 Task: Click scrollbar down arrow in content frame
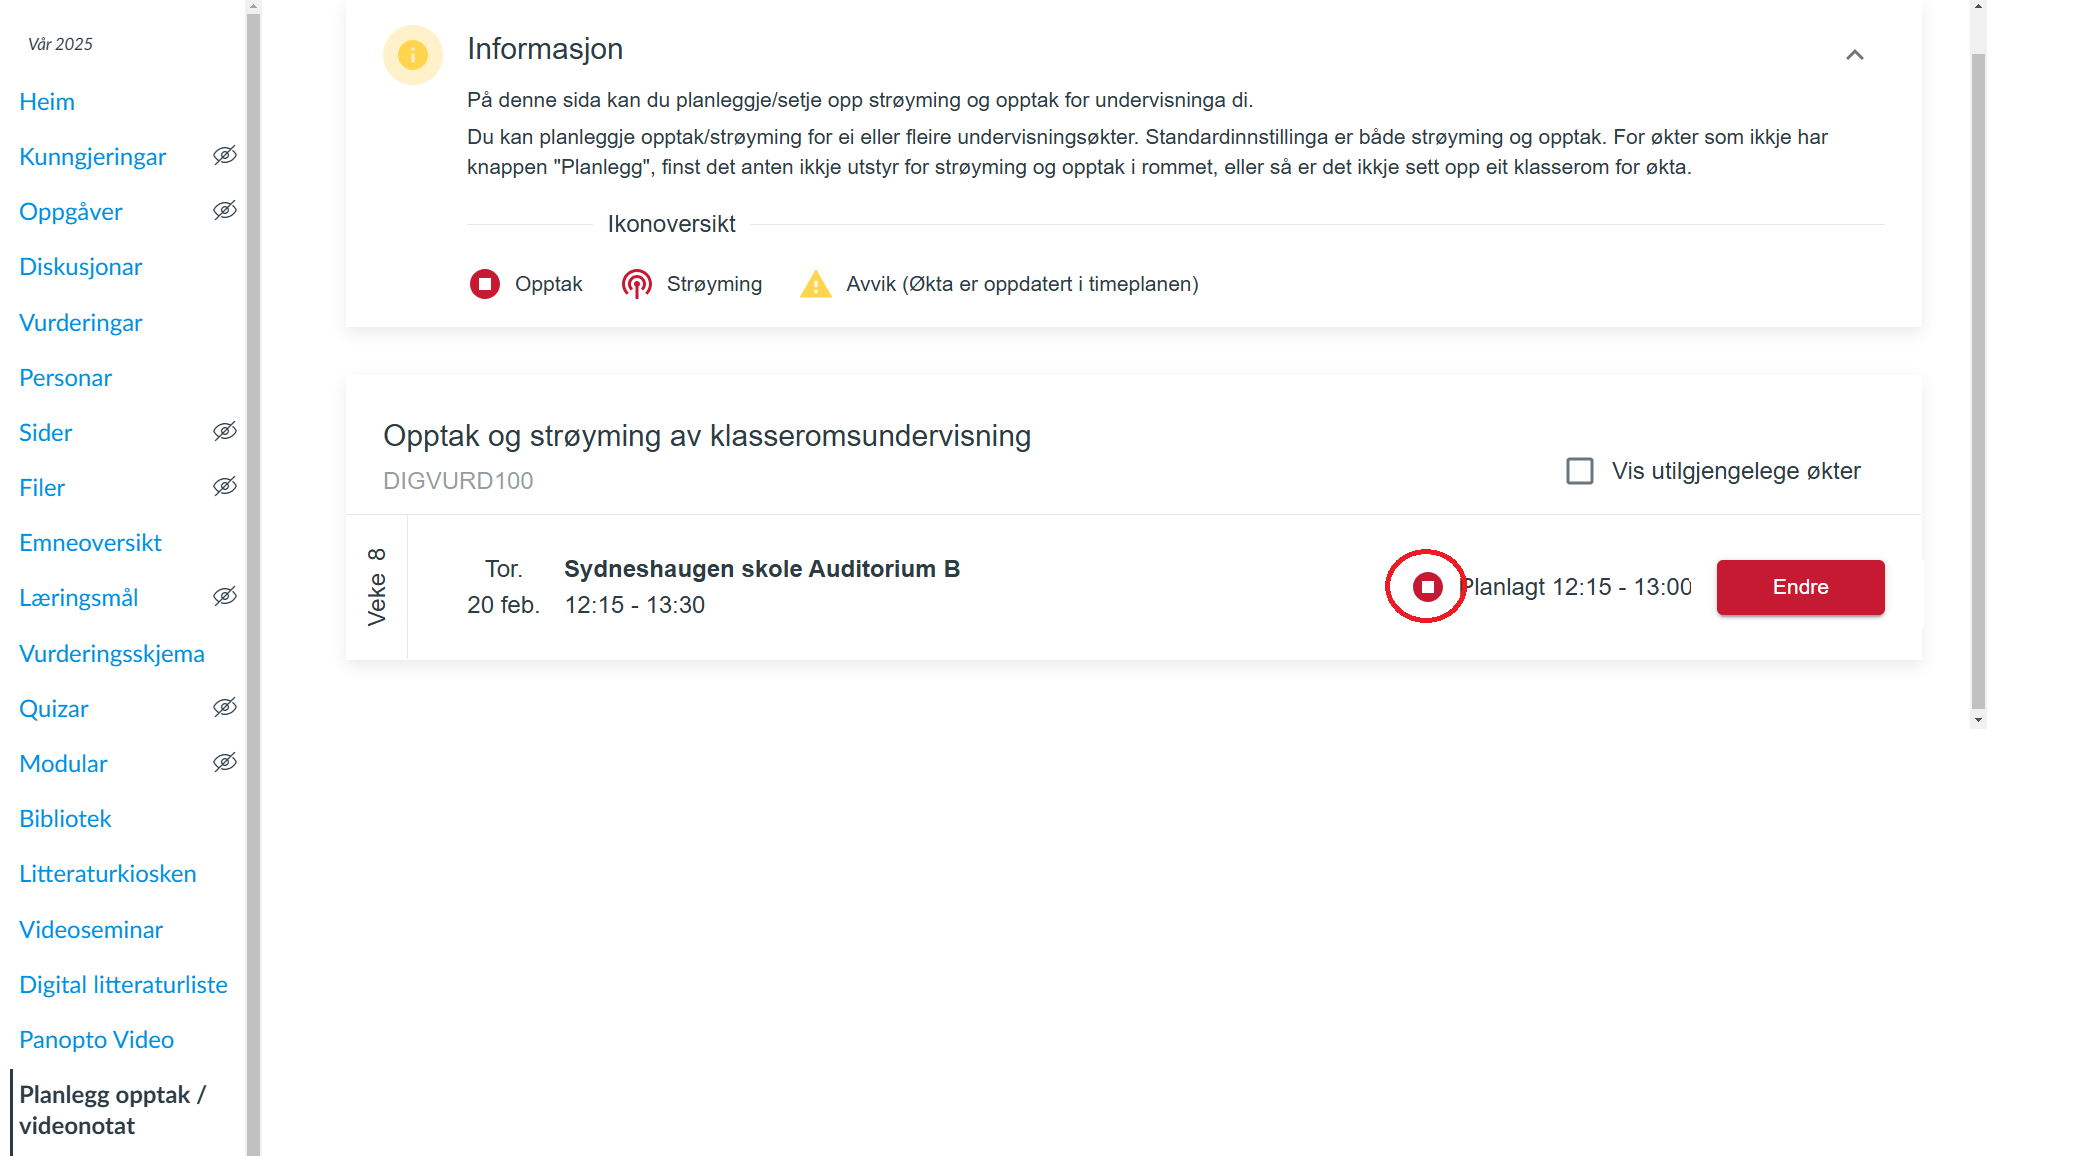(1978, 720)
